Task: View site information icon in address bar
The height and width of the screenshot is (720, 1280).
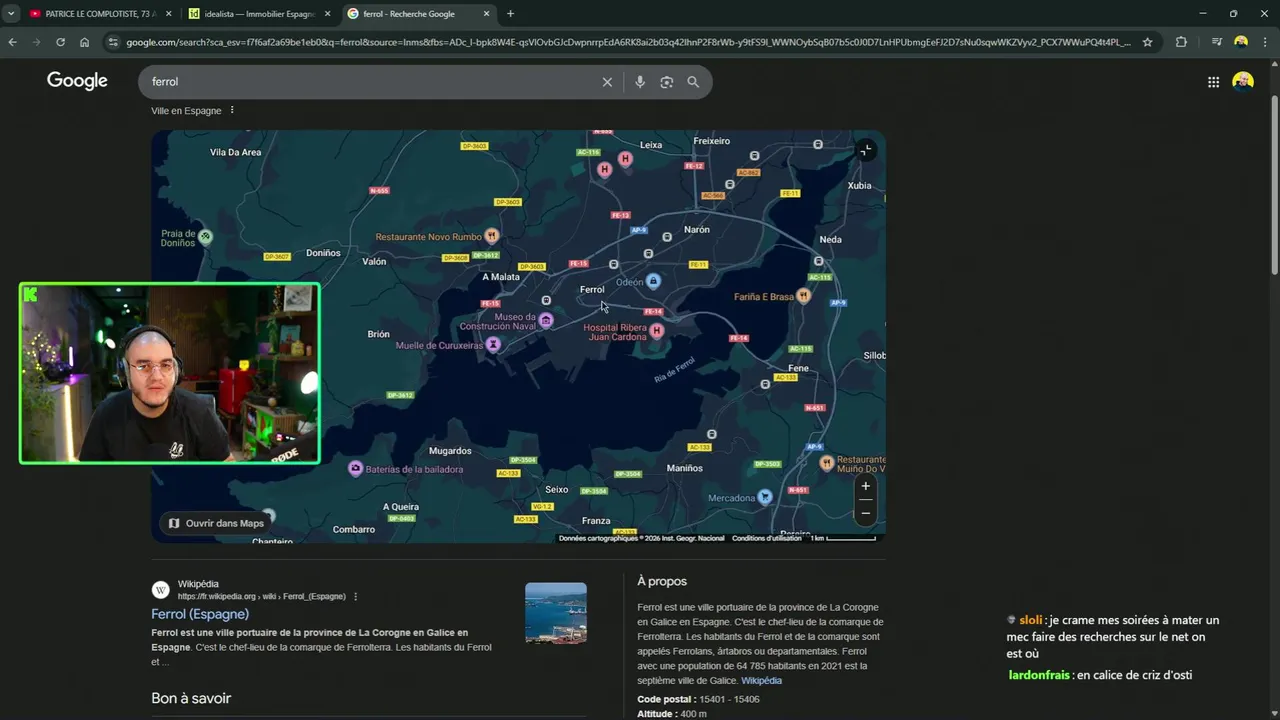Action: (x=113, y=42)
